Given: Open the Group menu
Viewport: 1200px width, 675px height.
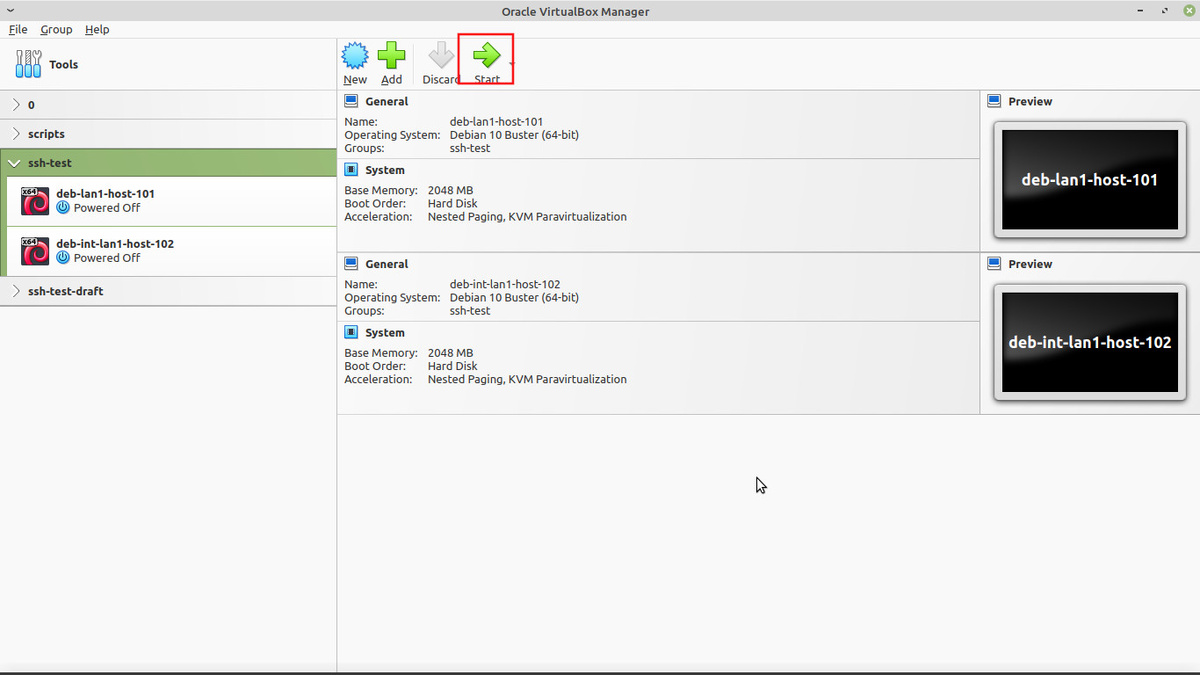Looking at the screenshot, I should pyautogui.click(x=56, y=29).
